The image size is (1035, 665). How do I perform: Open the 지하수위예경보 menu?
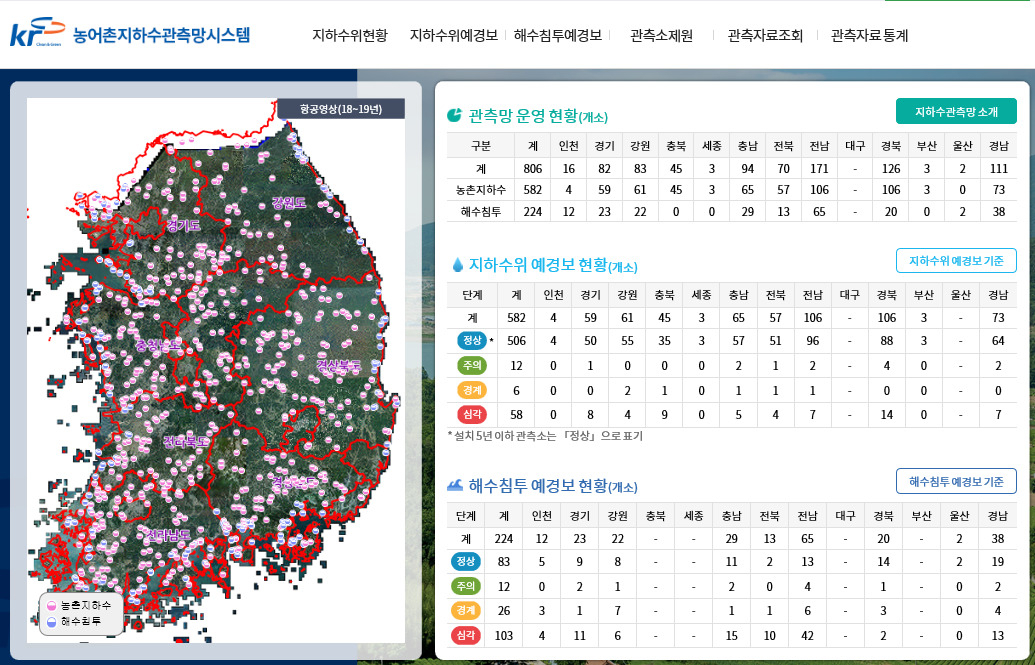click(453, 36)
